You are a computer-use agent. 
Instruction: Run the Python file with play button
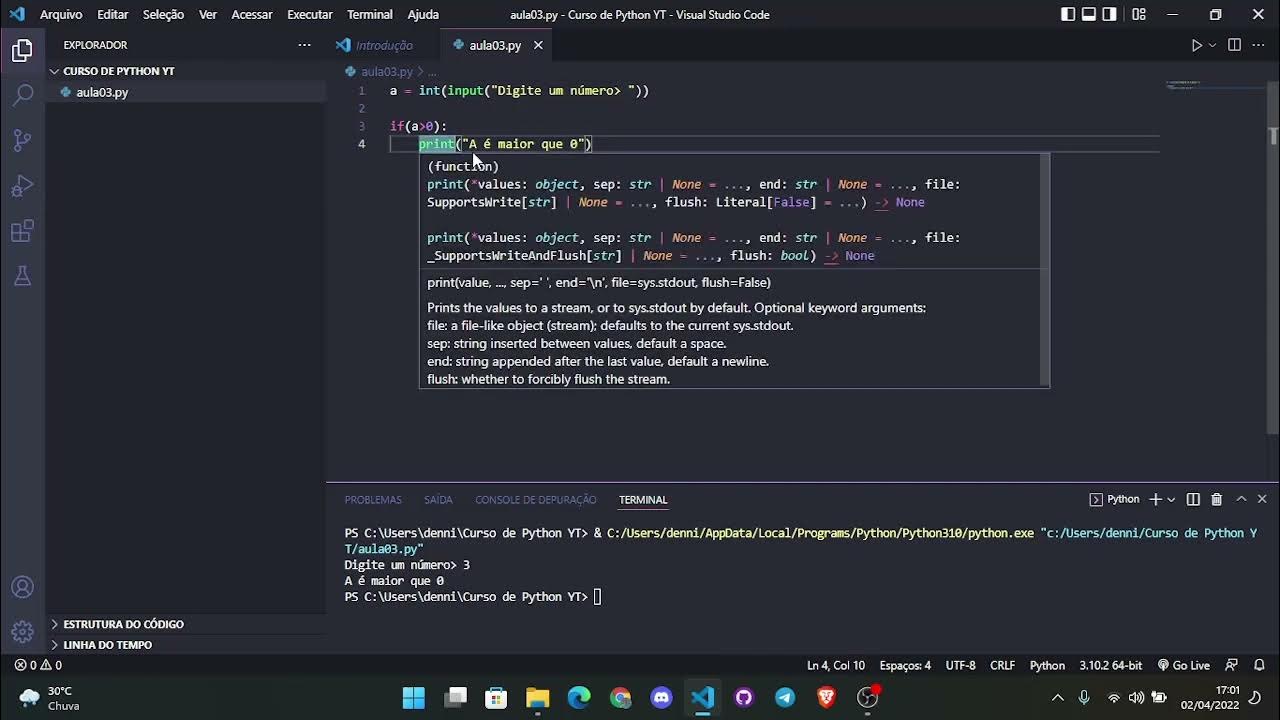point(1196,45)
